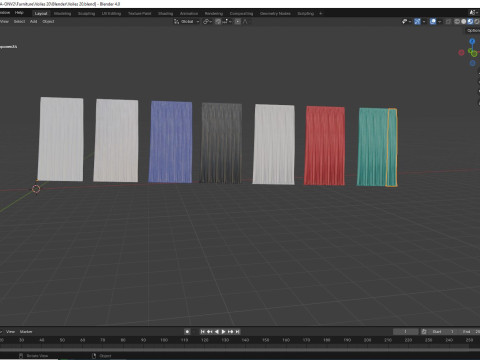Open the scene selector in top bar
This screenshot has width=480, height=360.
point(473,13)
